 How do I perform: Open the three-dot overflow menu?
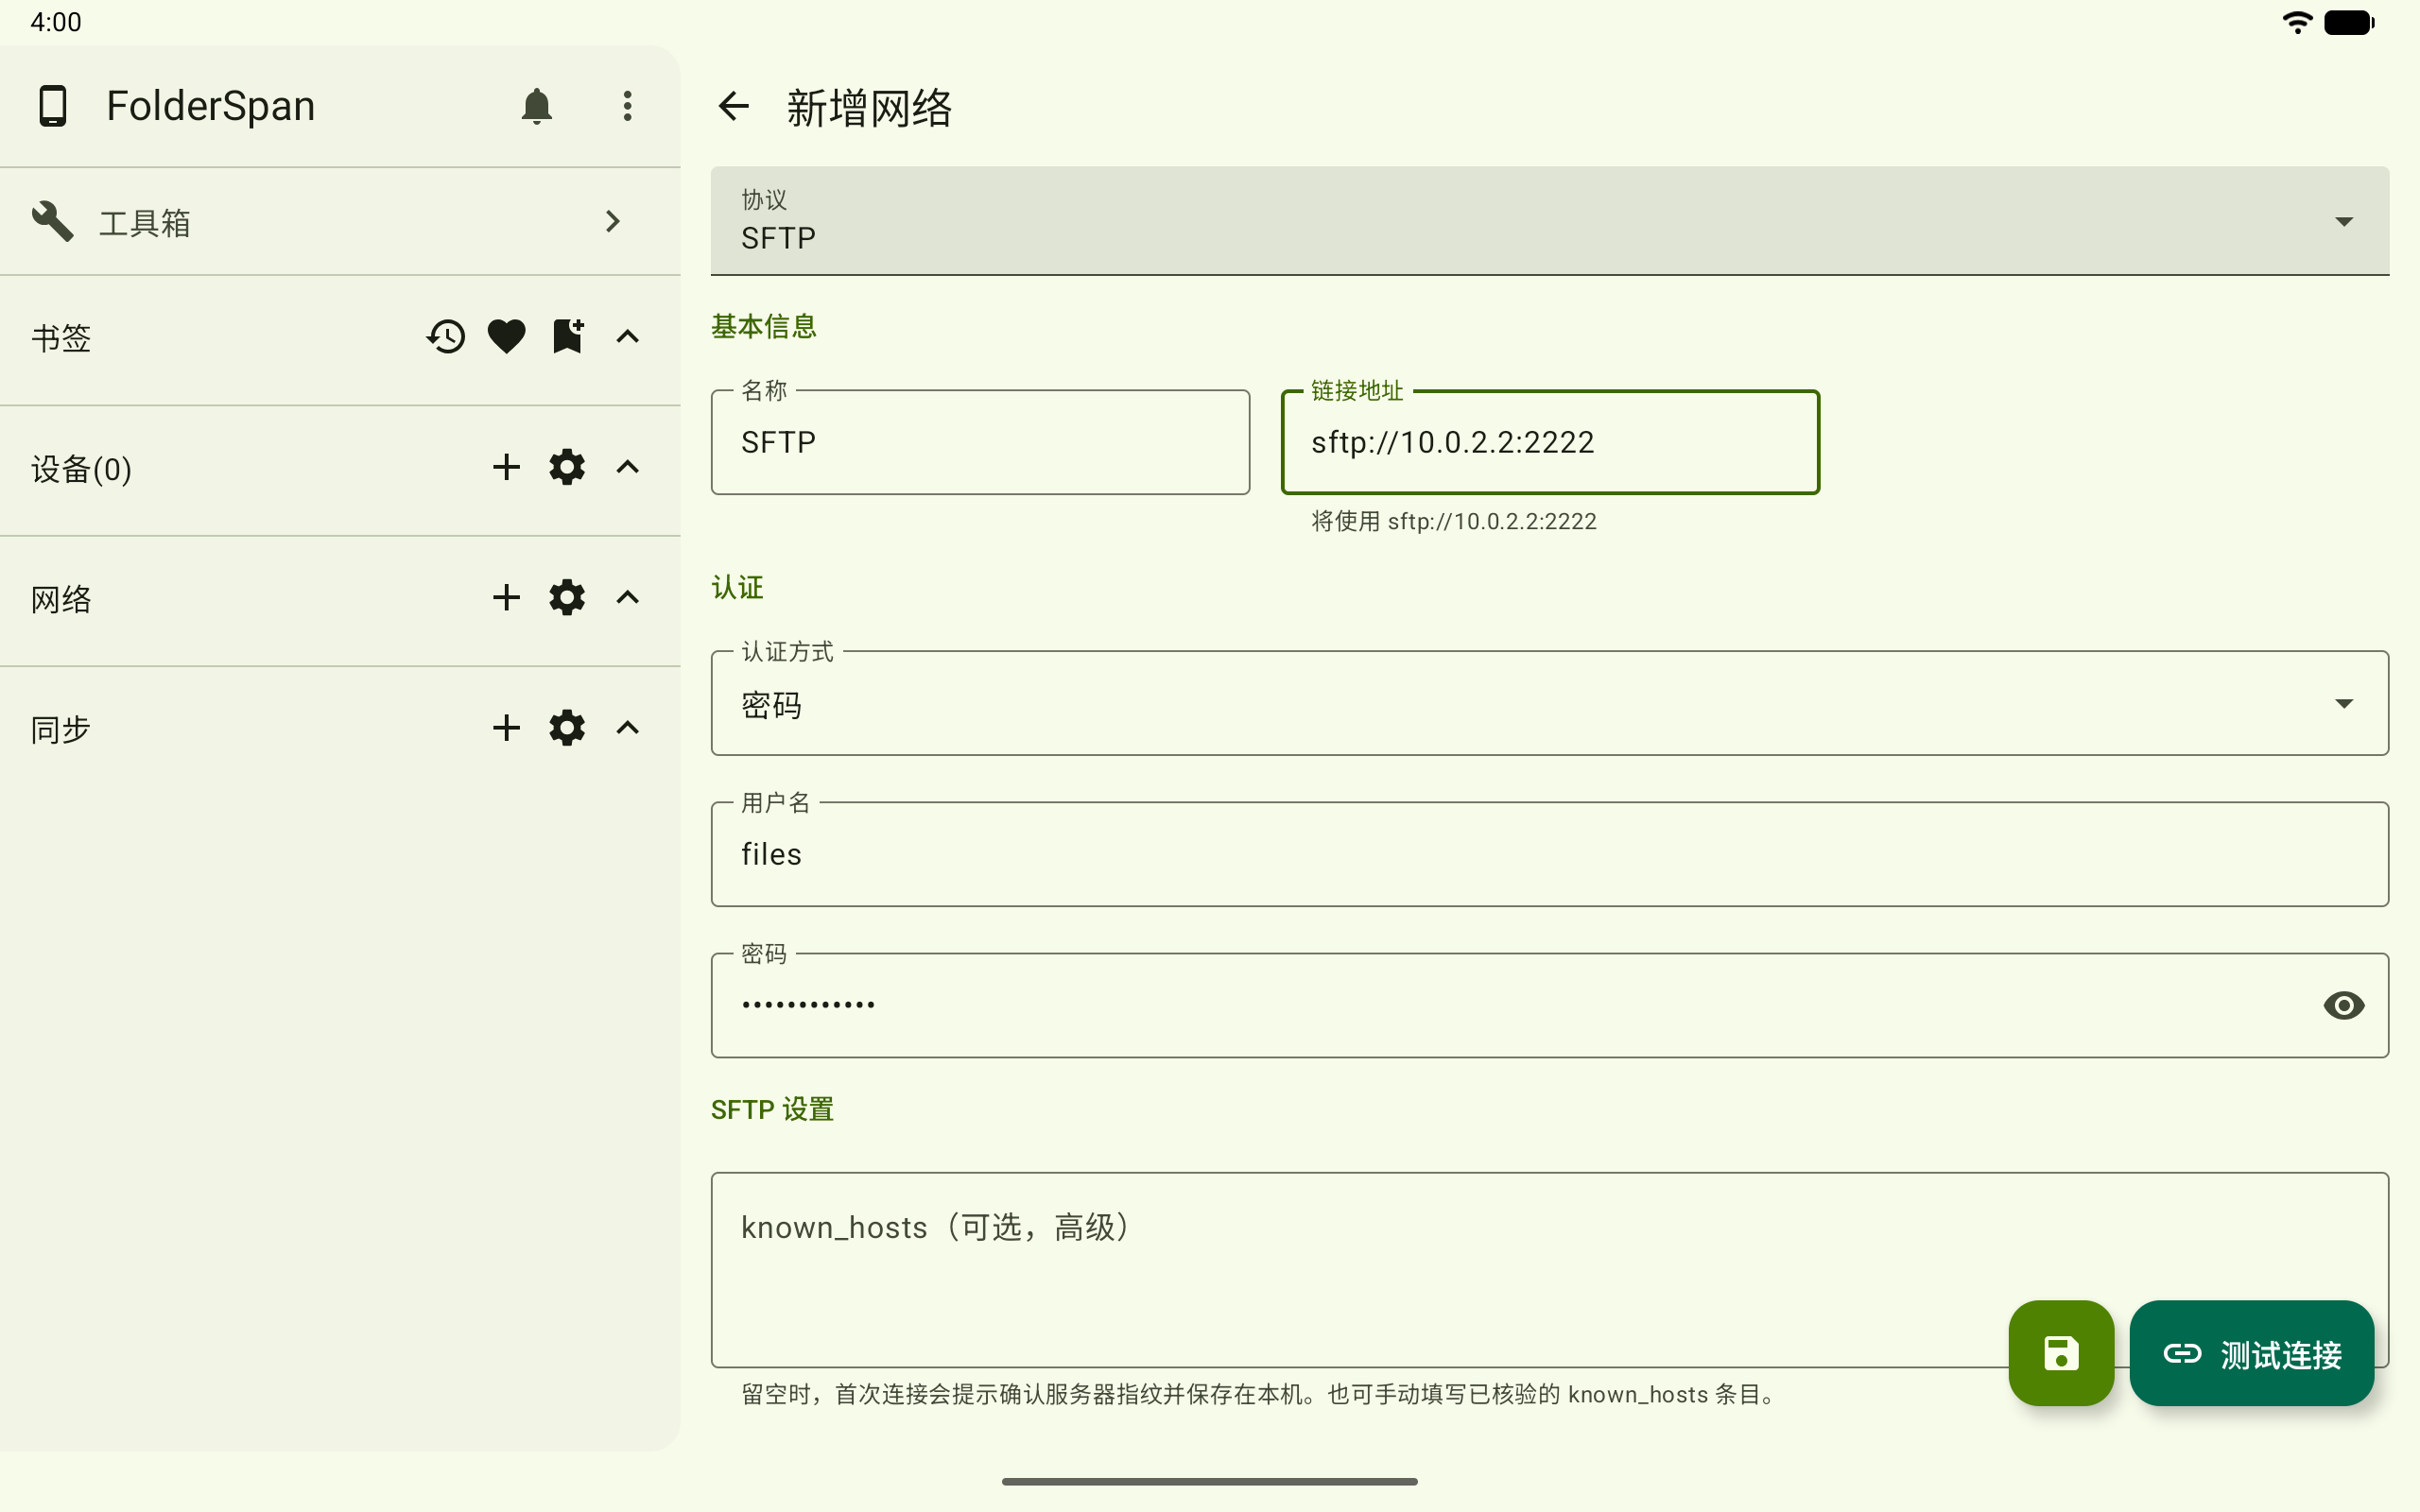[627, 106]
